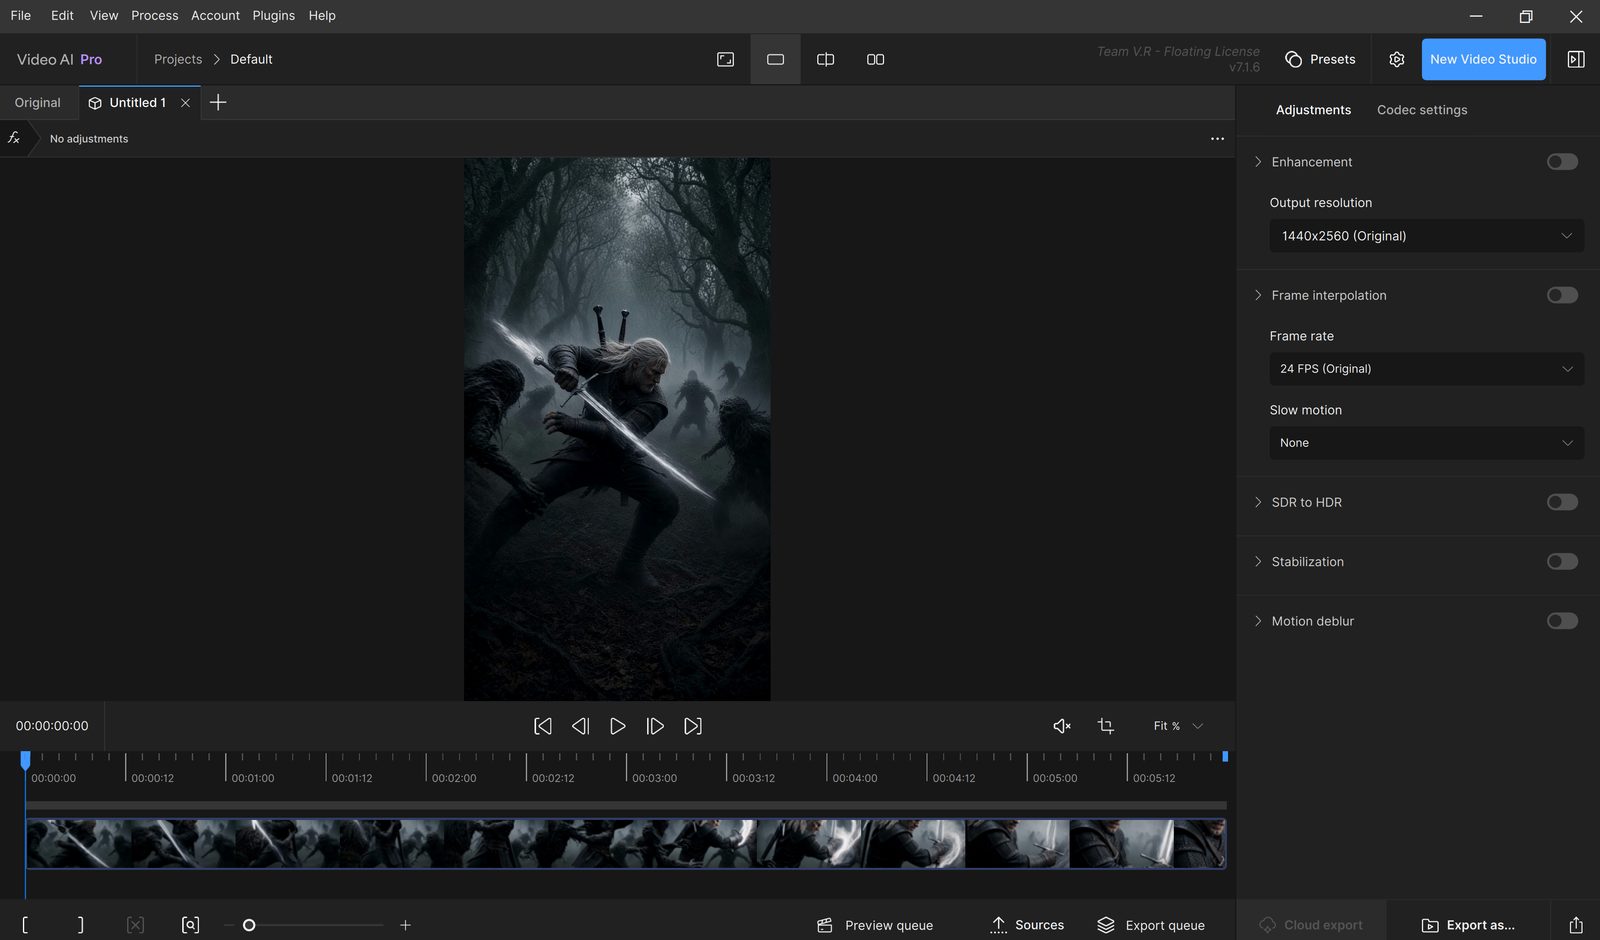1600x940 pixels.
Task: Open the Preview queue
Action: pyautogui.click(x=875, y=925)
